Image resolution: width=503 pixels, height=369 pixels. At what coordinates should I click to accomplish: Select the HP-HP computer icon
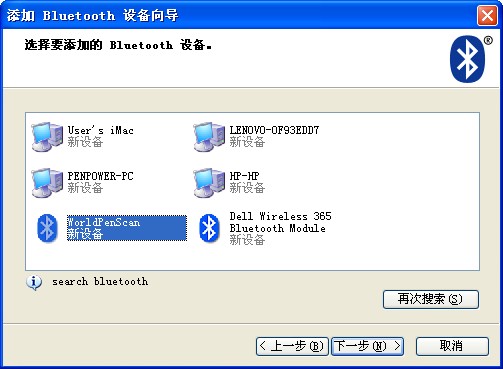(x=209, y=183)
